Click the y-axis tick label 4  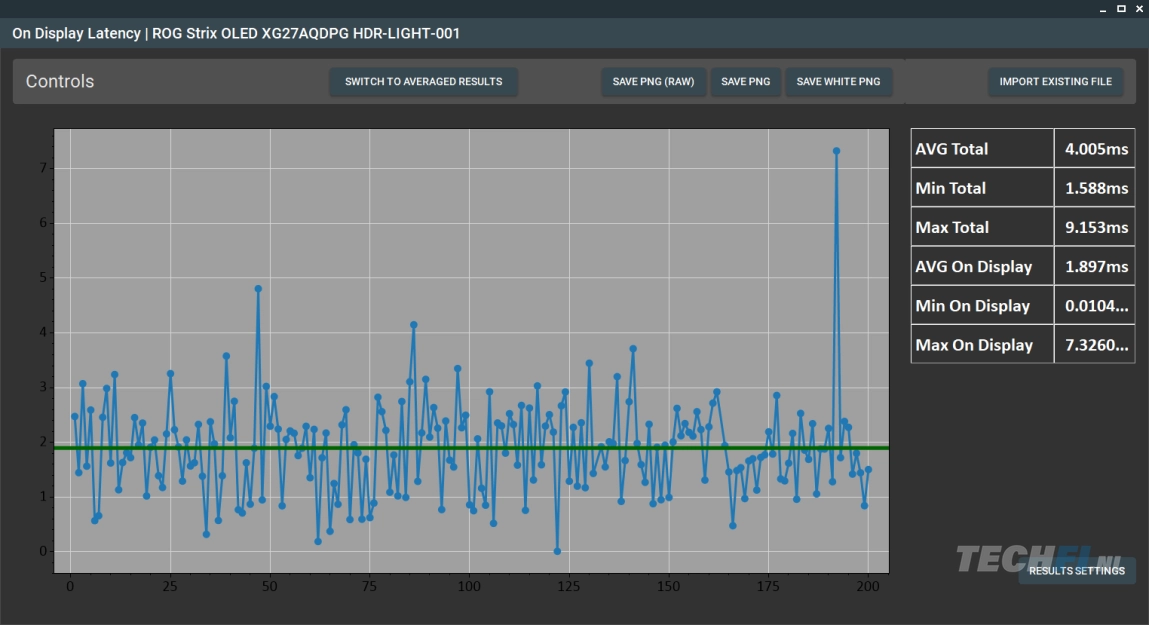coord(43,332)
